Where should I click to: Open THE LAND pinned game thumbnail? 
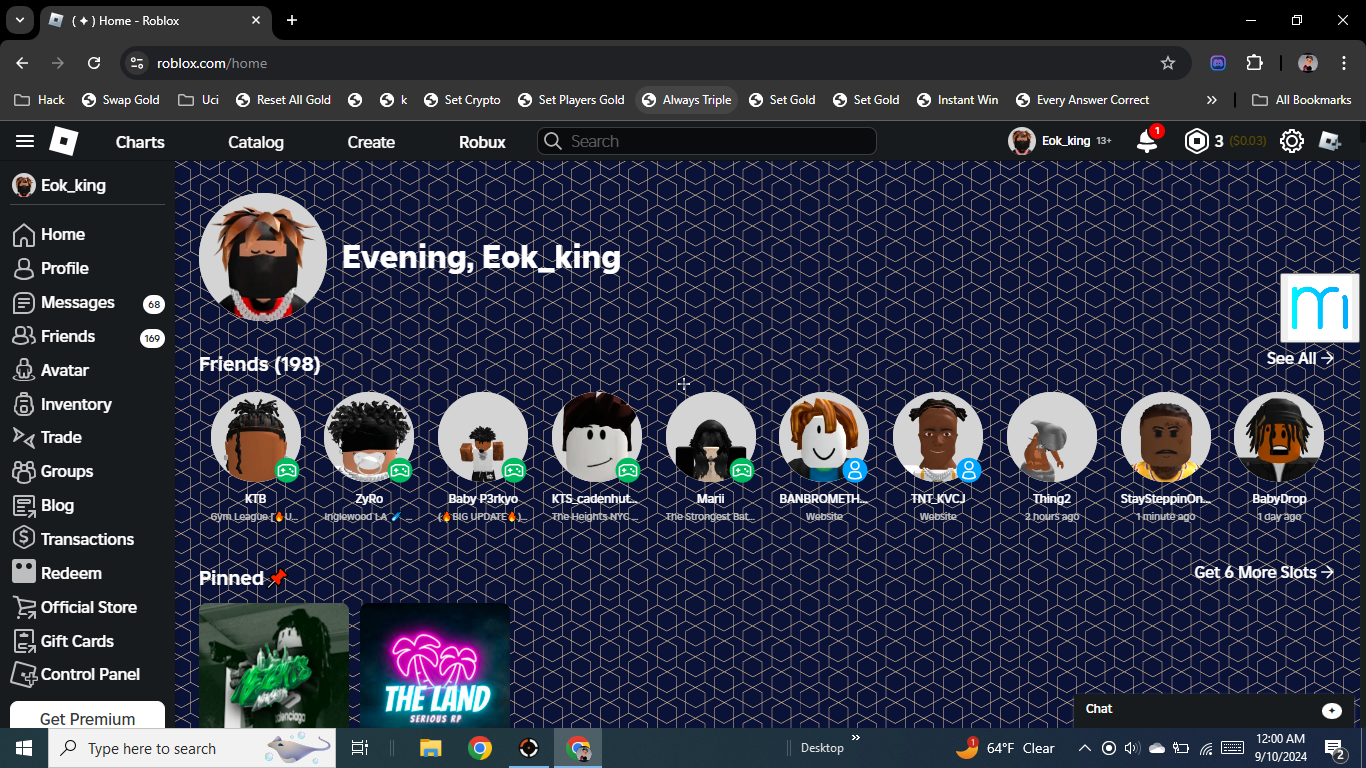tap(435, 665)
